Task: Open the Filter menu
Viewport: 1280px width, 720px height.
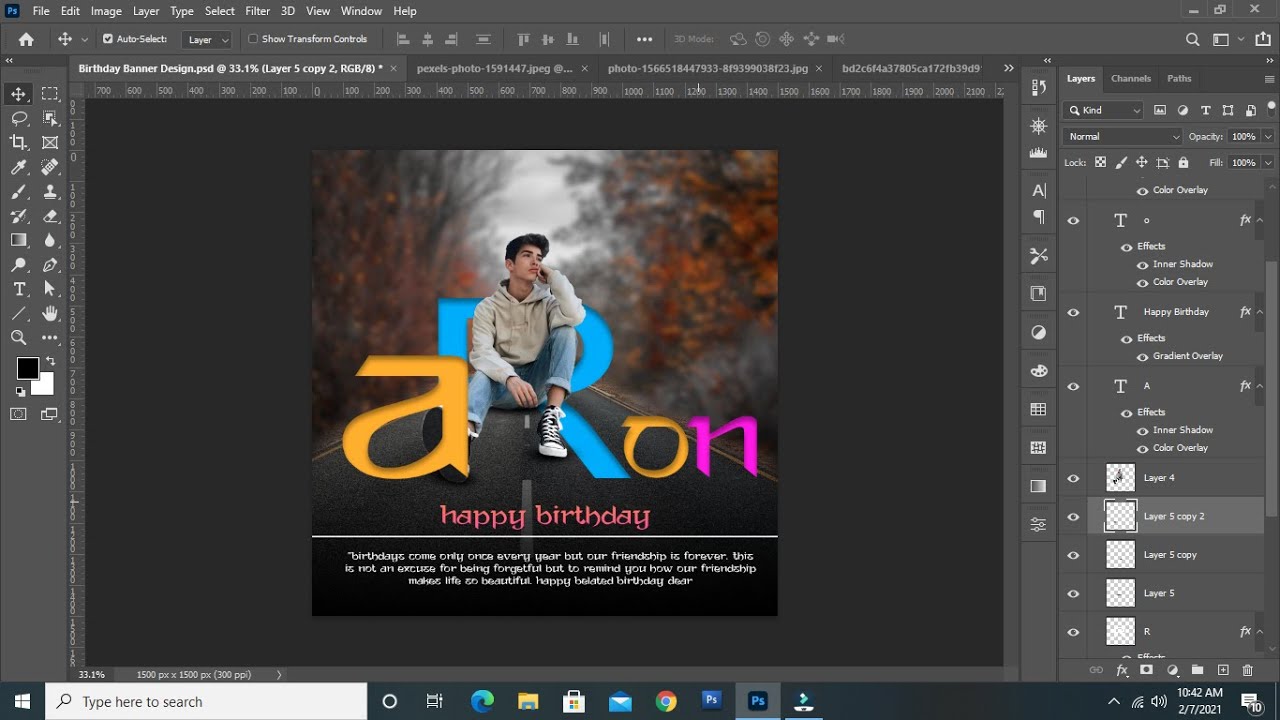Action: point(258,11)
